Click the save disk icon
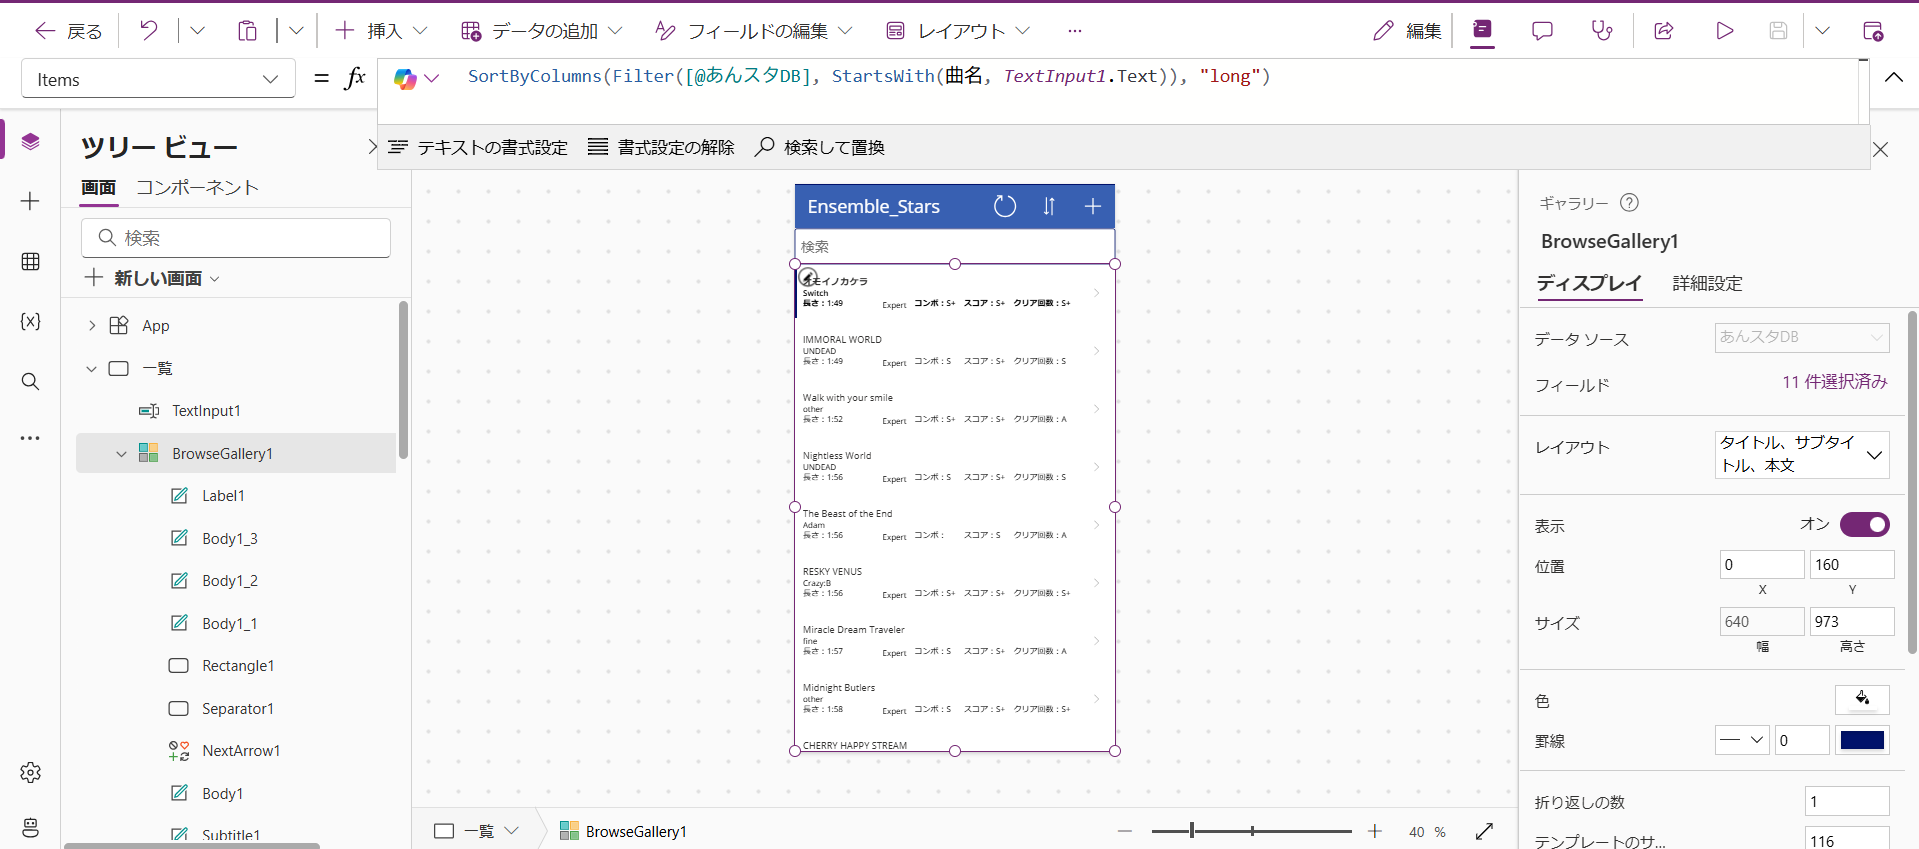Image resolution: width=1919 pixels, height=849 pixels. [x=1778, y=31]
